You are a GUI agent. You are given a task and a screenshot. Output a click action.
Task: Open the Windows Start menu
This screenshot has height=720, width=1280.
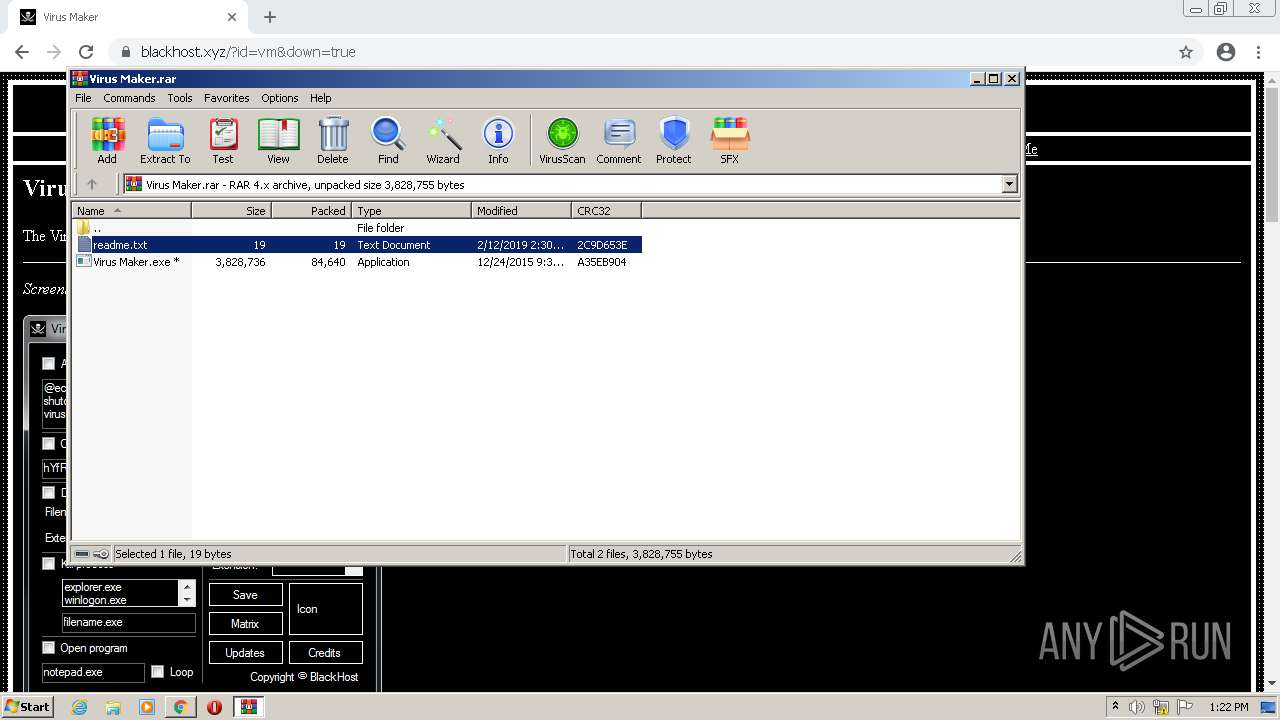[27, 707]
